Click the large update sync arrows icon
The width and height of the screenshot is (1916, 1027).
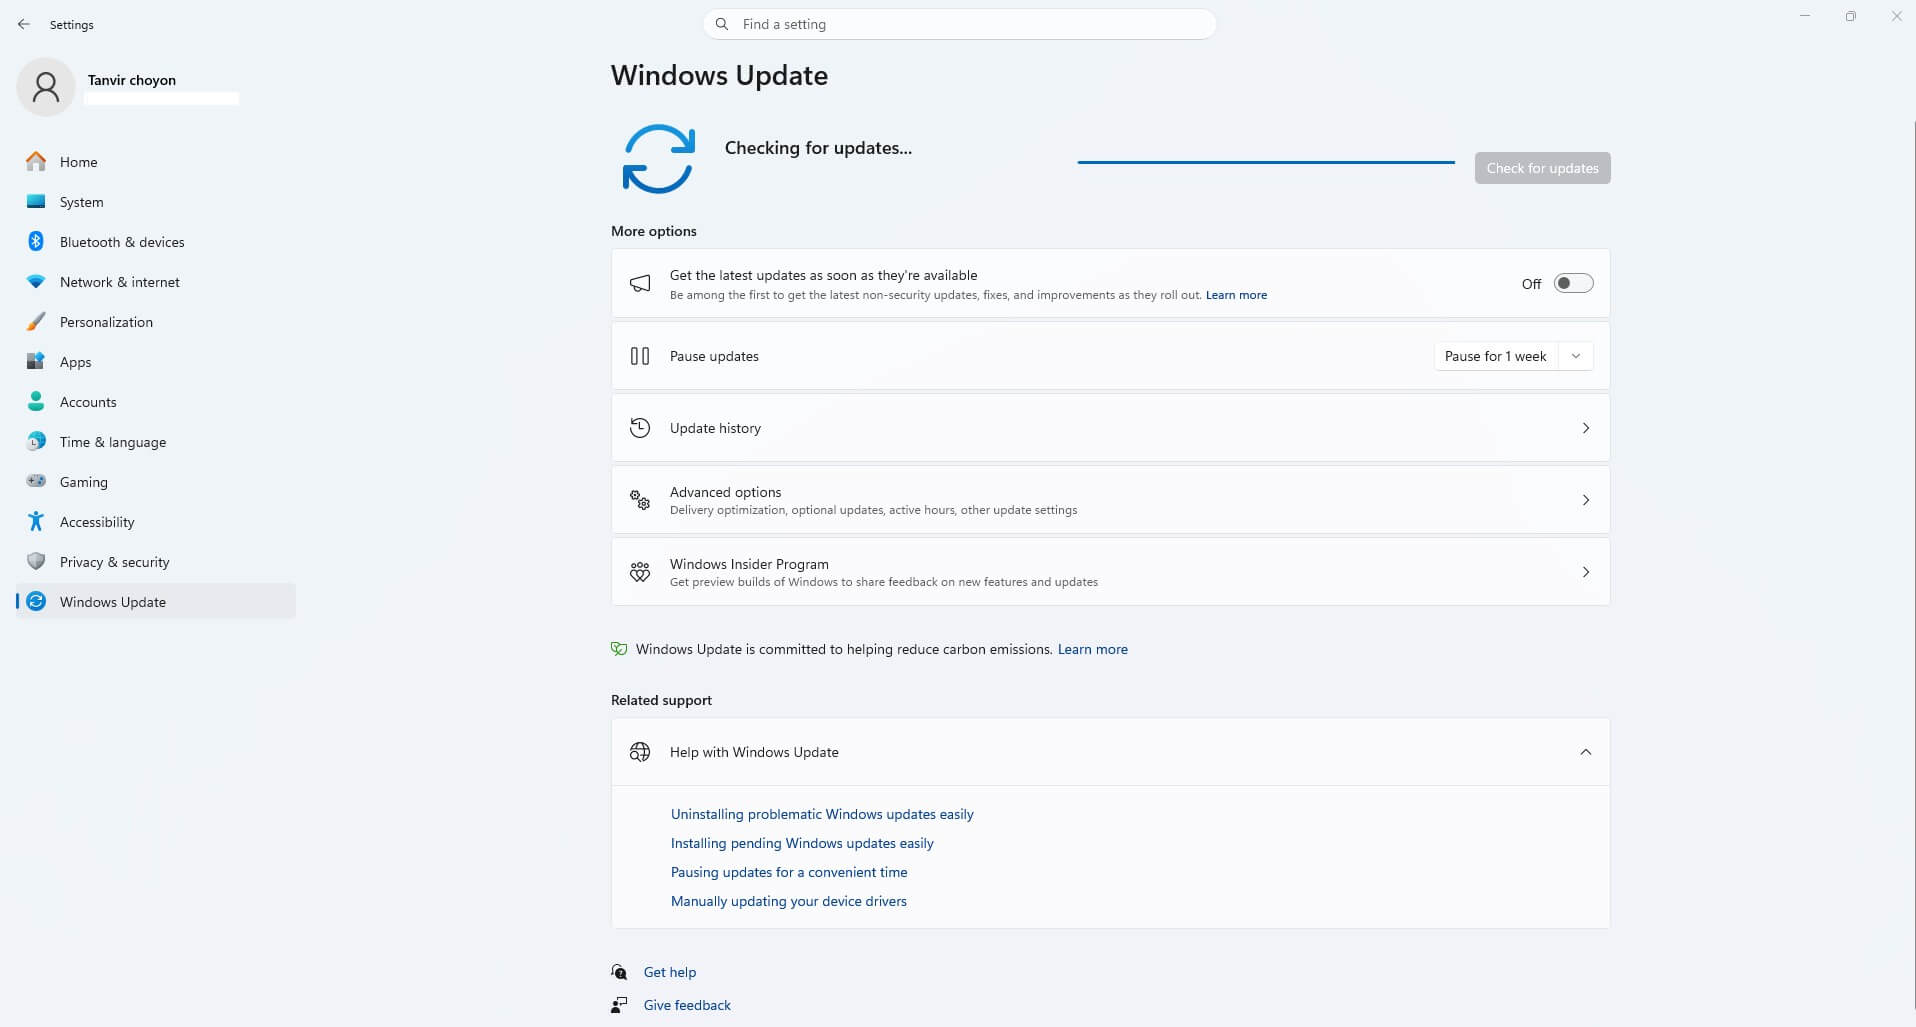click(658, 159)
